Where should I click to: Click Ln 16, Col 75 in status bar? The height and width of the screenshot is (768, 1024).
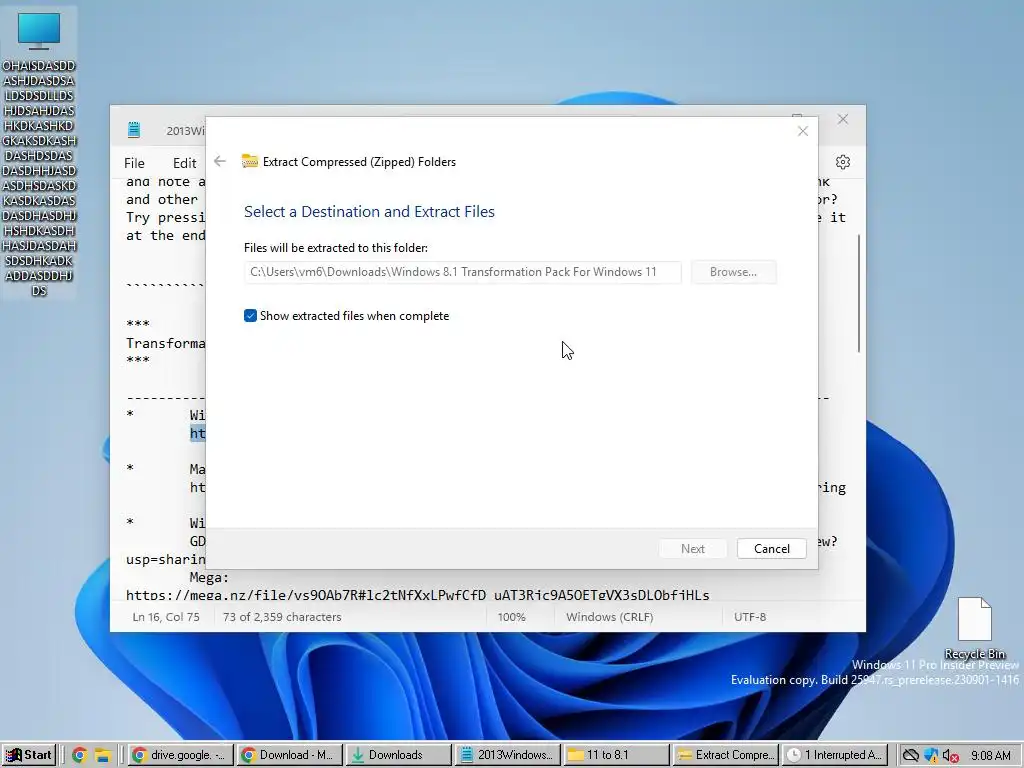pos(166,617)
